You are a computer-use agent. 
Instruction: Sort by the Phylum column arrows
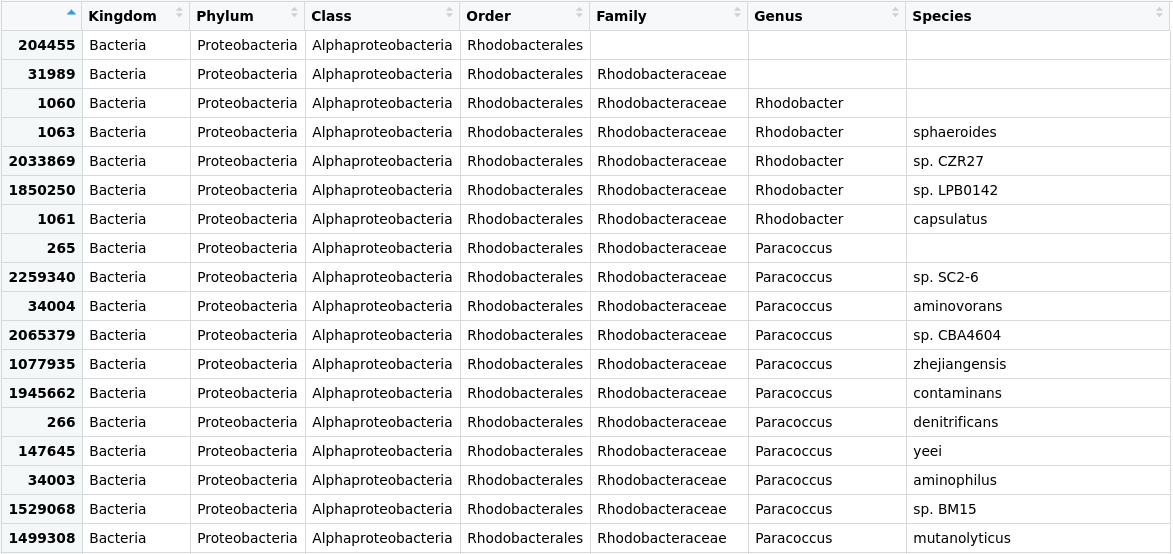[x=294, y=12]
